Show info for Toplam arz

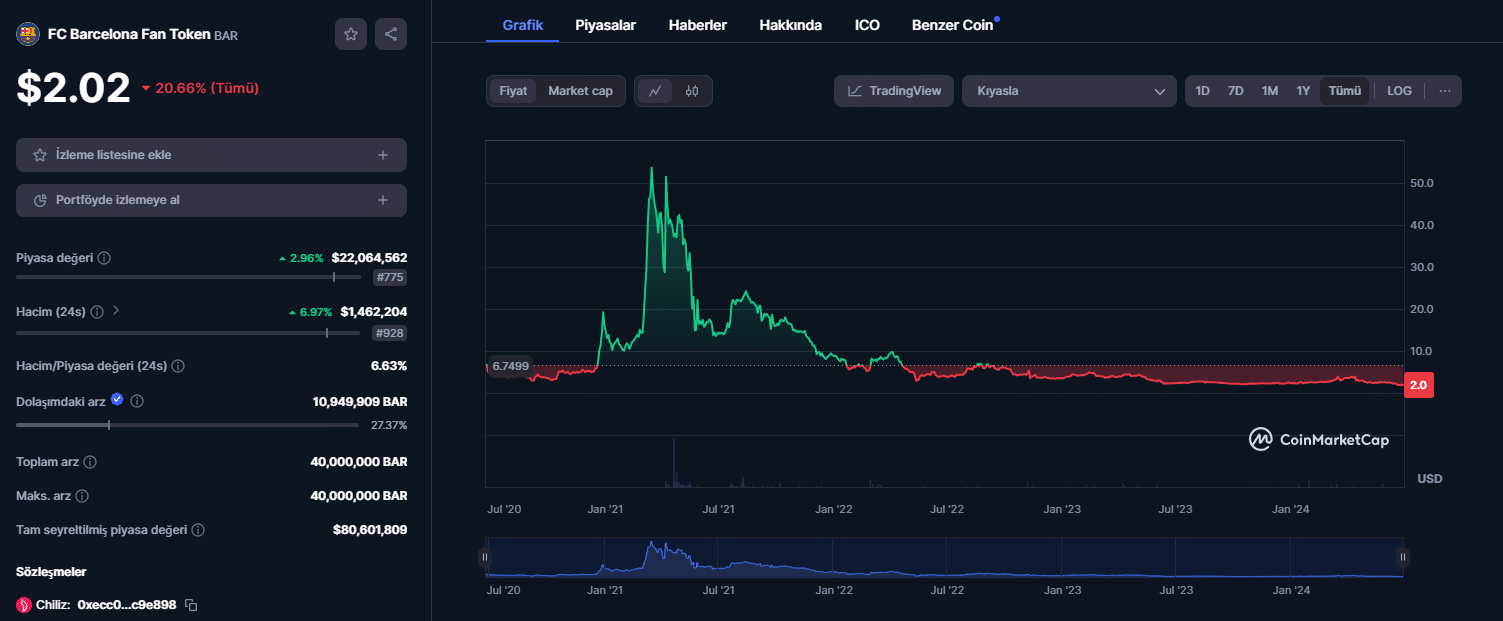tap(90, 462)
